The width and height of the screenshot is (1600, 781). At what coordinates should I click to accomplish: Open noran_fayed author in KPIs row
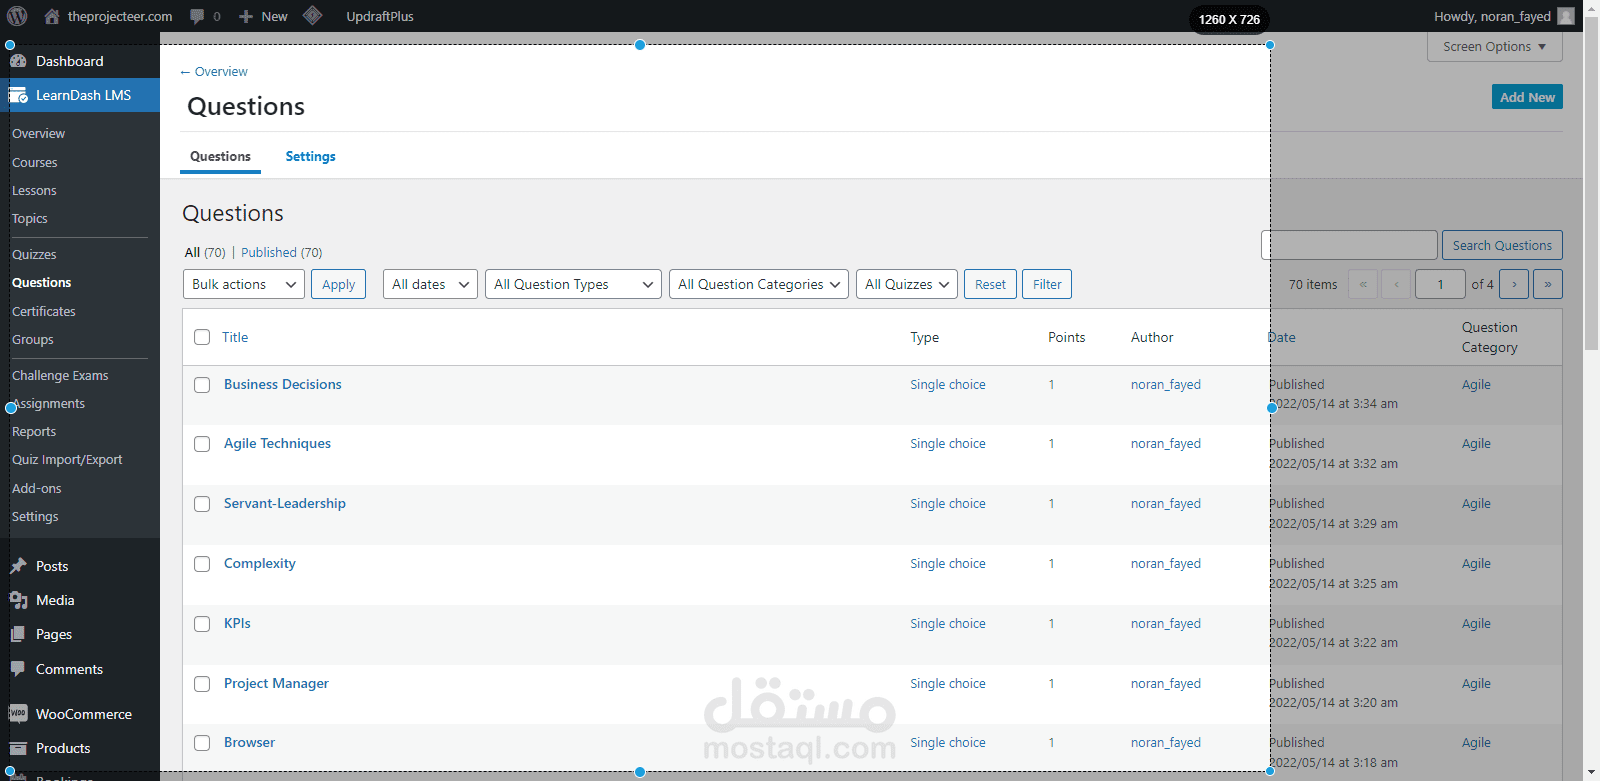pyautogui.click(x=1166, y=623)
